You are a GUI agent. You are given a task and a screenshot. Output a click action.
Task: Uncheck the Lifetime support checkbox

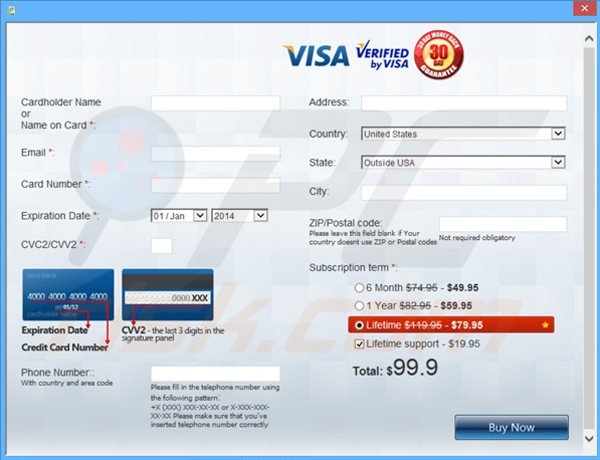[x=359, y=344]
